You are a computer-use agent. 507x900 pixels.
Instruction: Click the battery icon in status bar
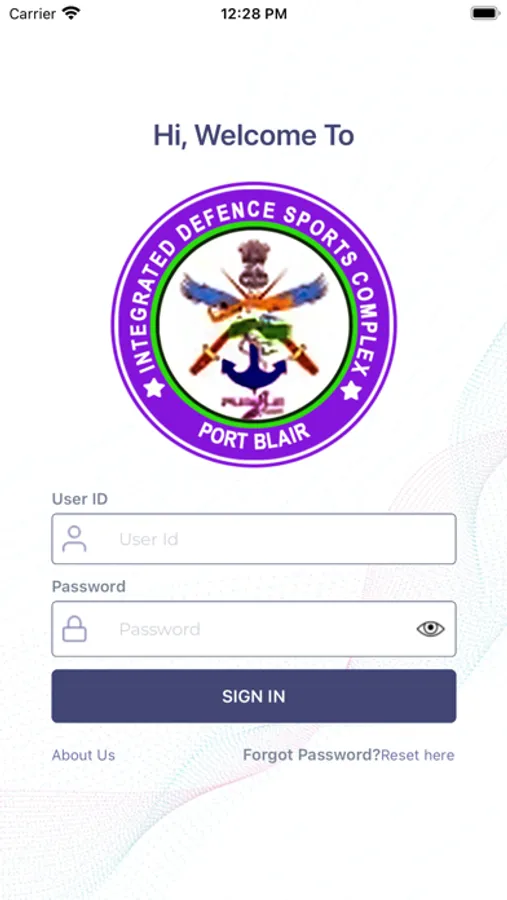tap(485, 13)
